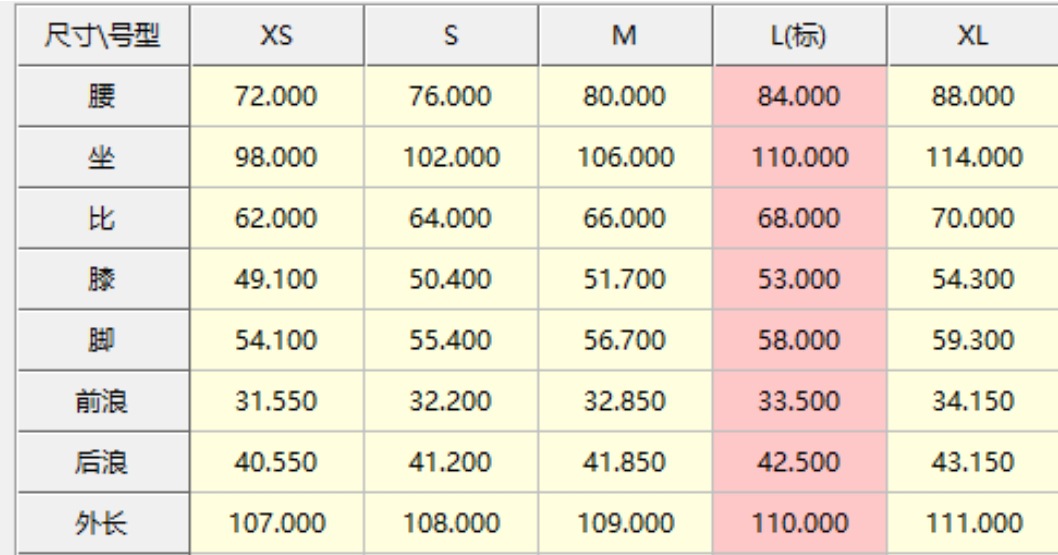Select the 后浪 cell showing 41.850
This screenshot has width=1058, height=555.
[625, 462]
